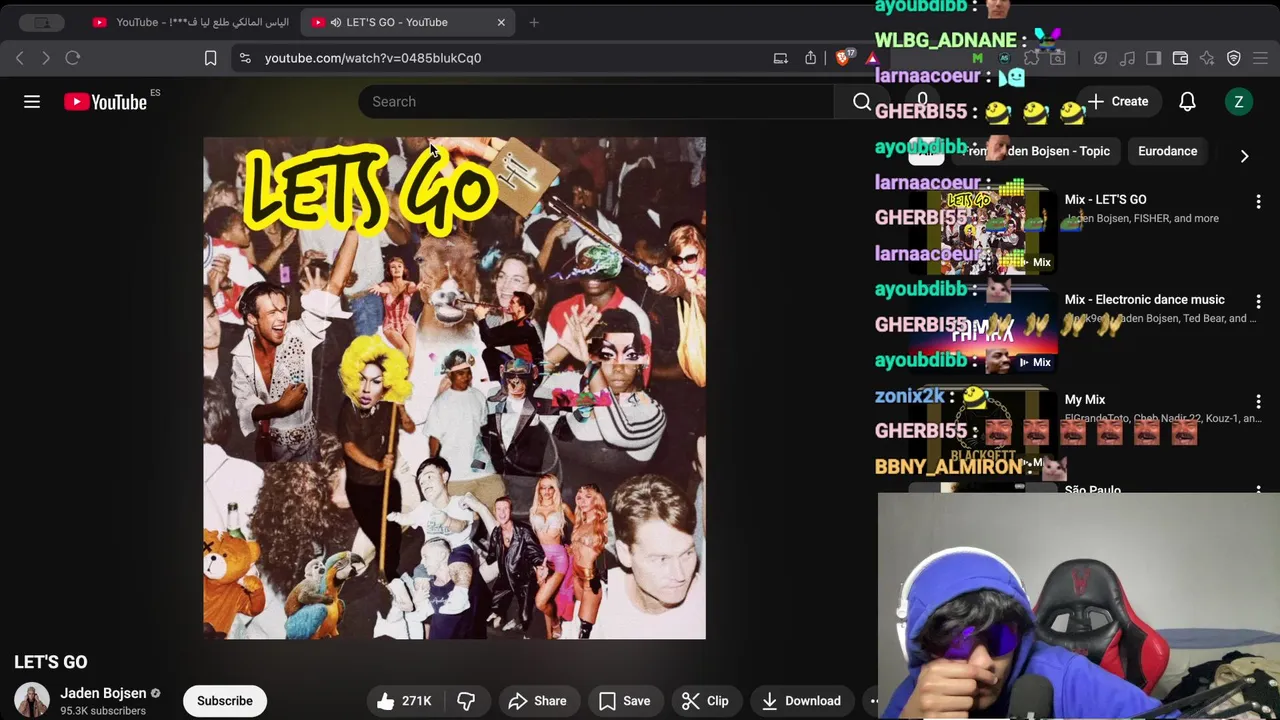Open Brave Rewards triangle icon
Screen dimensions: 1280x720
click(872, 58)
